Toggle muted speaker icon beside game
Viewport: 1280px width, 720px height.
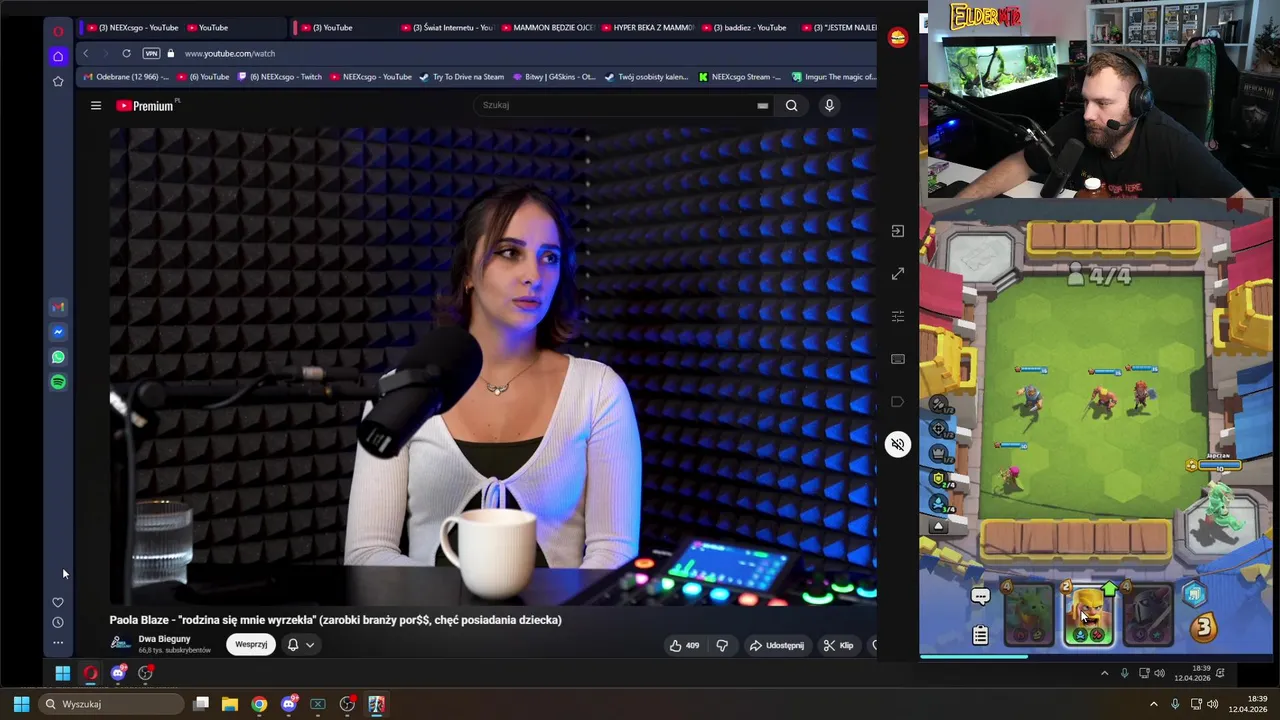click(x=898, y=444)
